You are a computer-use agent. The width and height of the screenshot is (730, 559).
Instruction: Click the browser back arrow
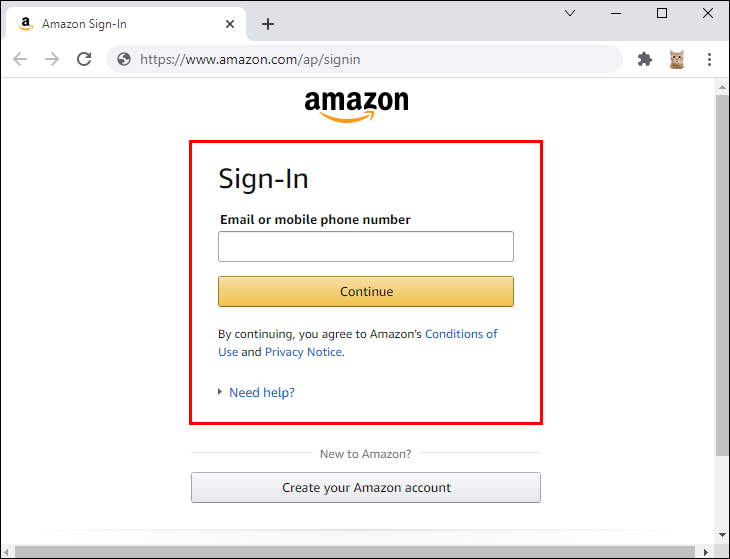(20, 59)
